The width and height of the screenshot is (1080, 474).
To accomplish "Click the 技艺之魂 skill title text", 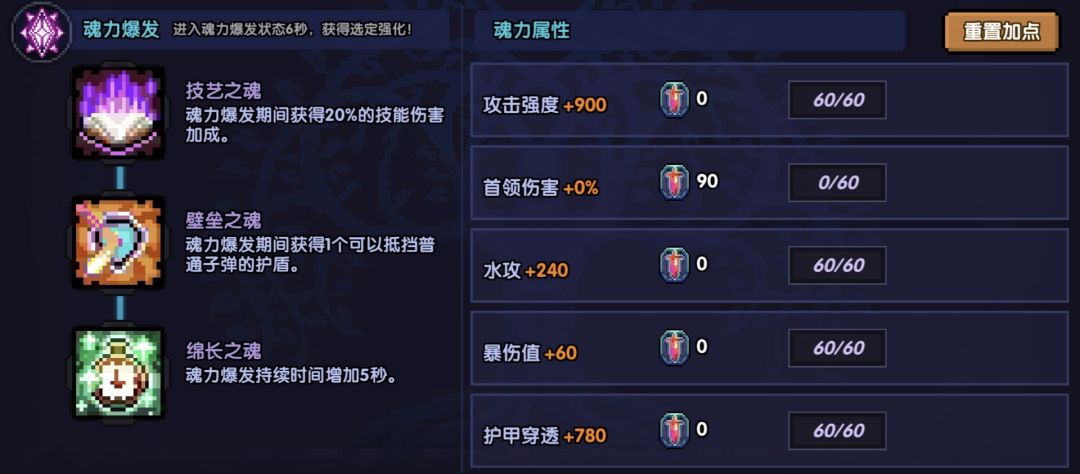I will click(x=223, y=90).
